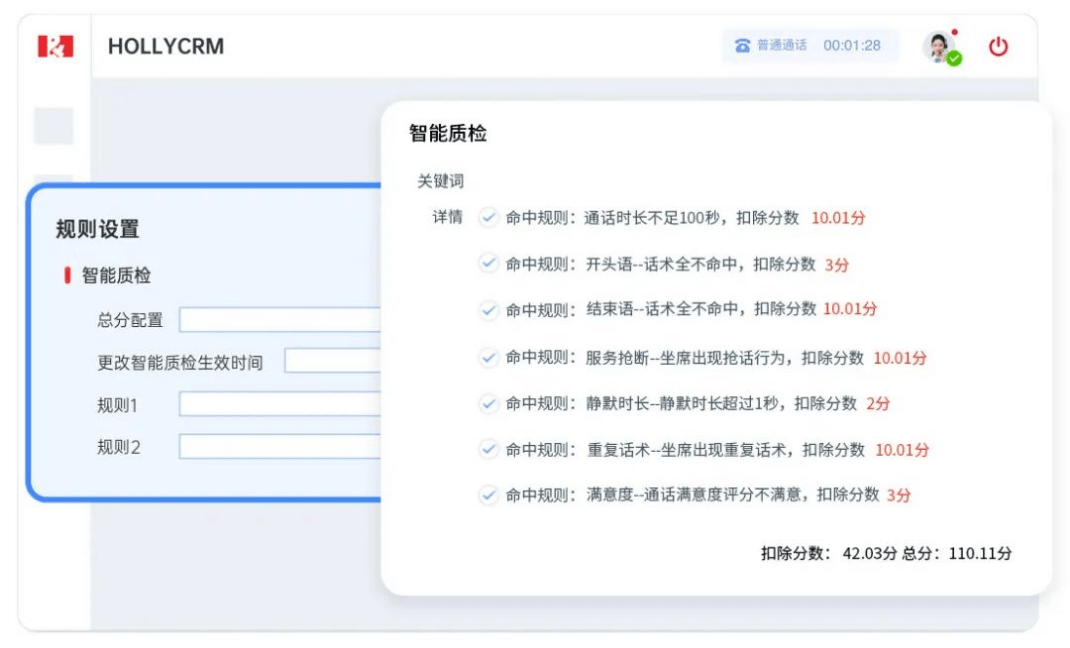Screen dimensions: 1070x648
Task: Click the 10.01分 score for 结束语 rule
Action: 850,309
